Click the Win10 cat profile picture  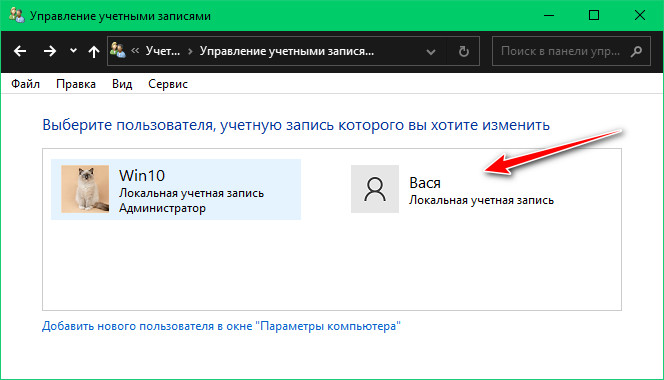[85, 189]
